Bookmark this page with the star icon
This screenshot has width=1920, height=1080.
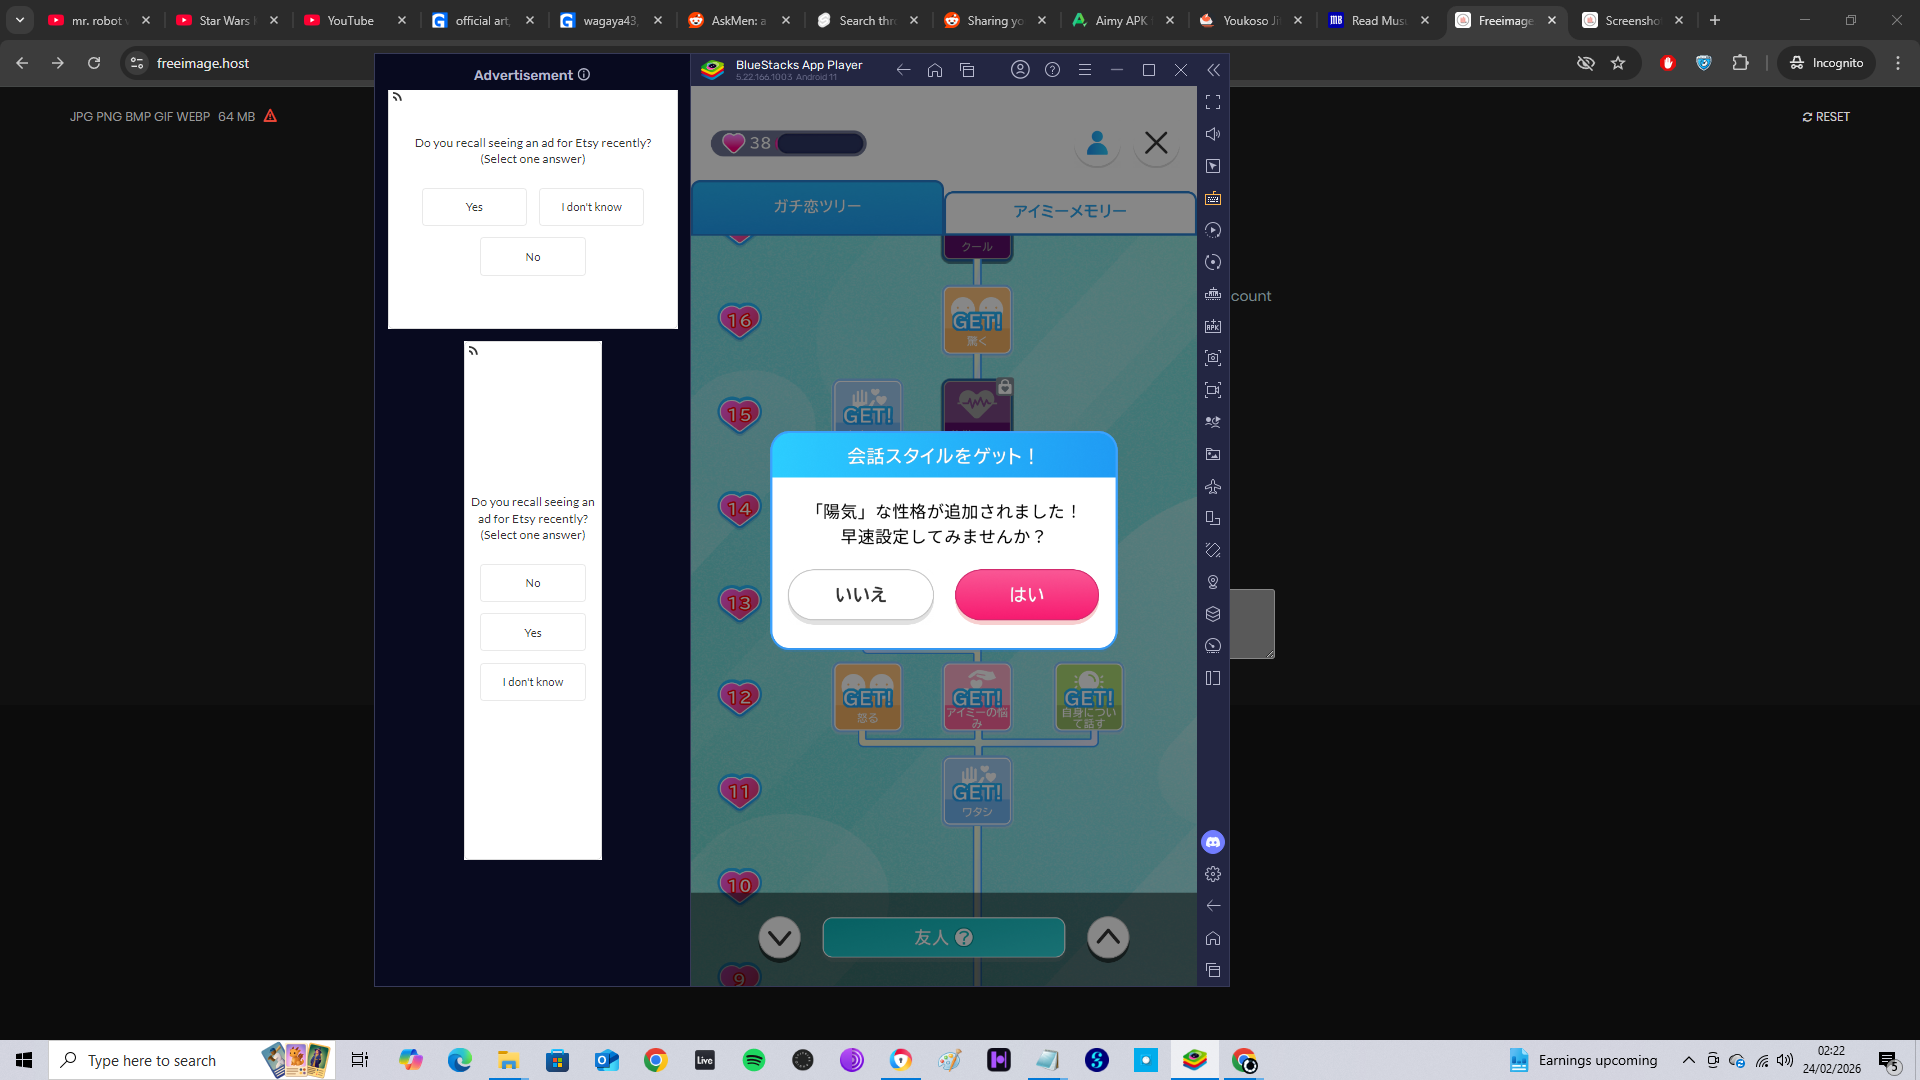[1618, 63]
